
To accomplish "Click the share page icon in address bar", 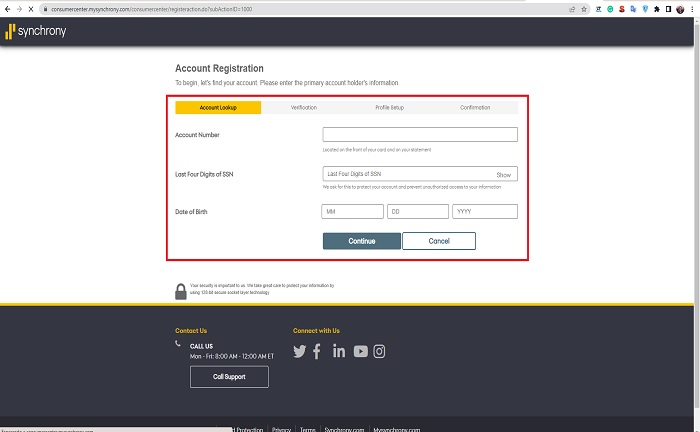I will (x=570, y=7).
